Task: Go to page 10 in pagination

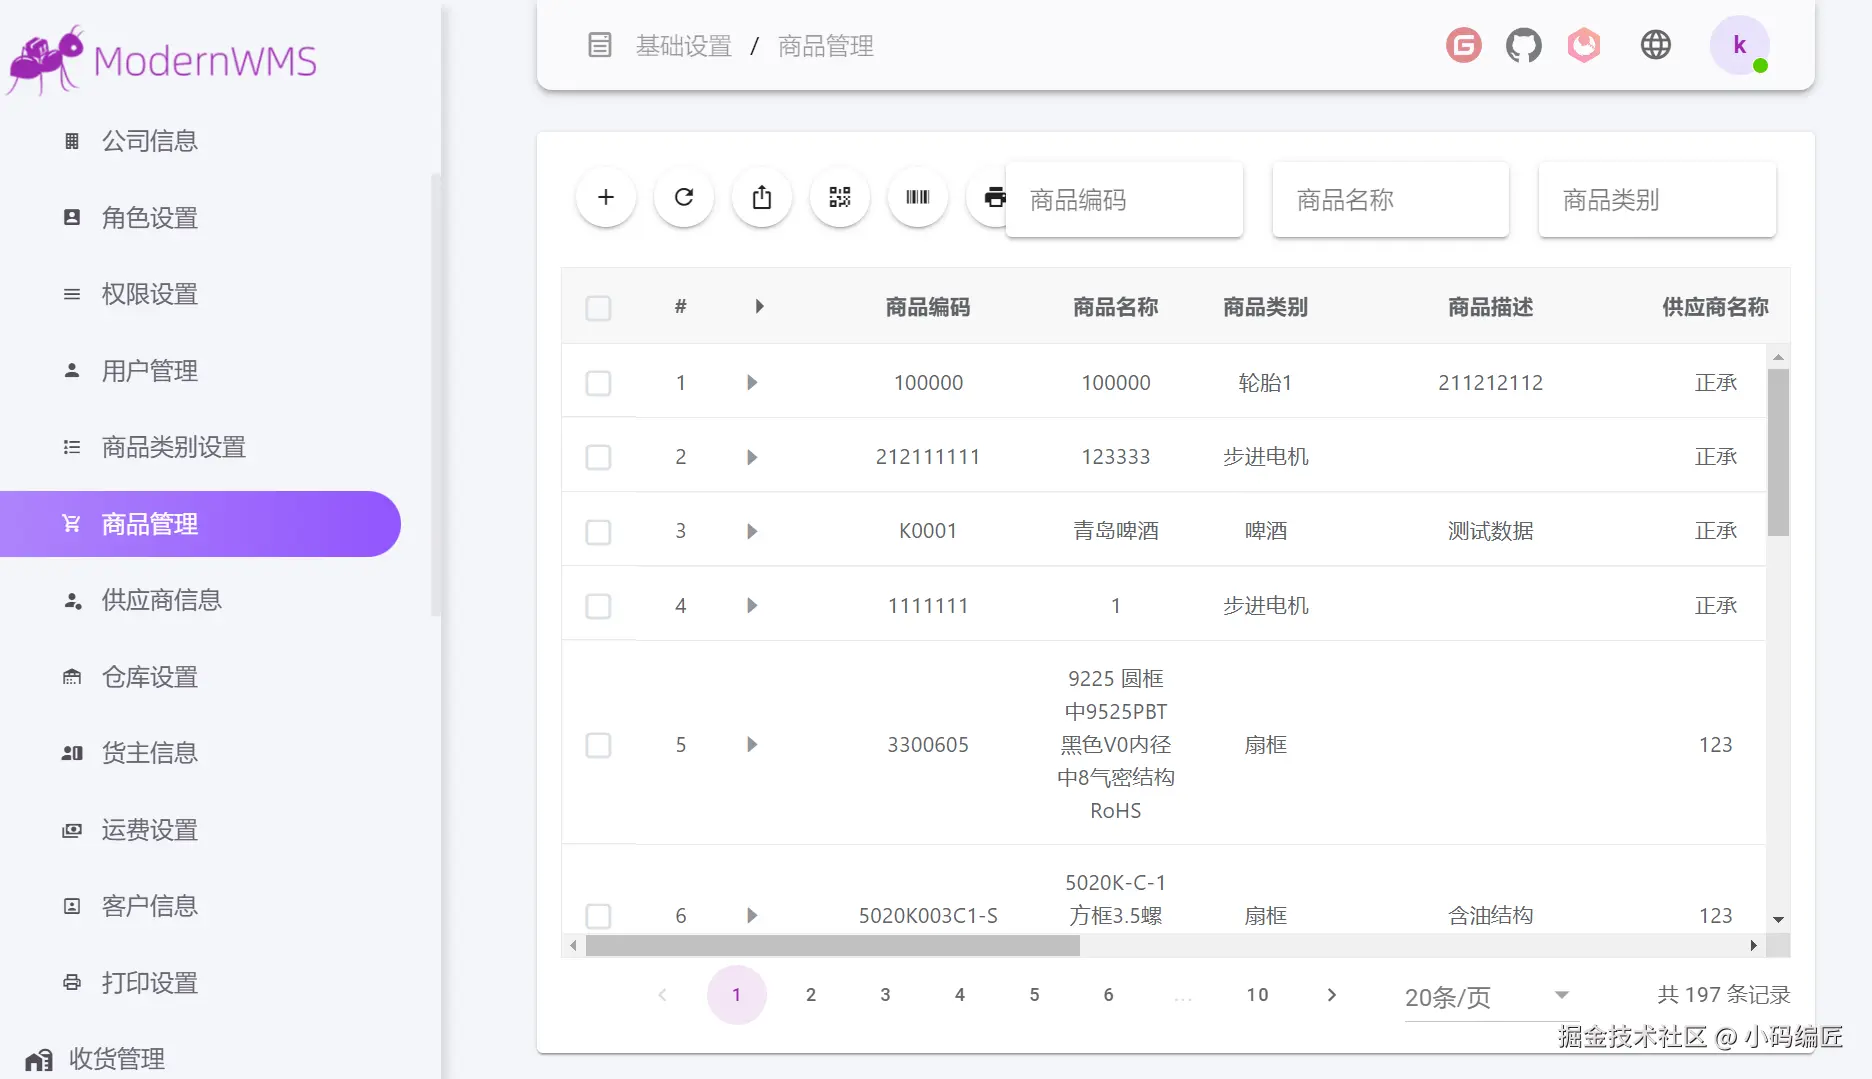Action: 1257,995
